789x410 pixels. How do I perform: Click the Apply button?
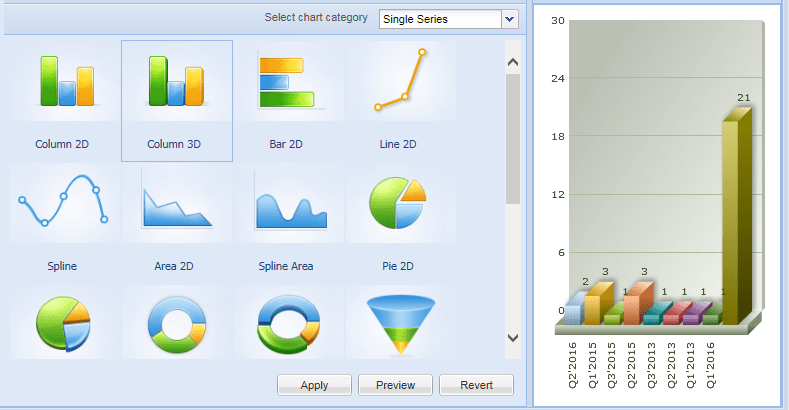pos(314,385)
